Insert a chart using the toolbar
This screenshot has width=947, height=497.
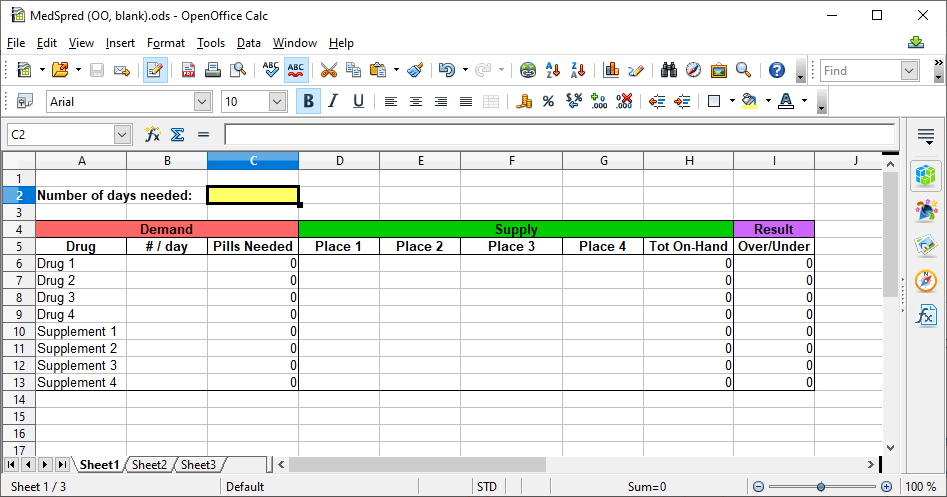610,70
